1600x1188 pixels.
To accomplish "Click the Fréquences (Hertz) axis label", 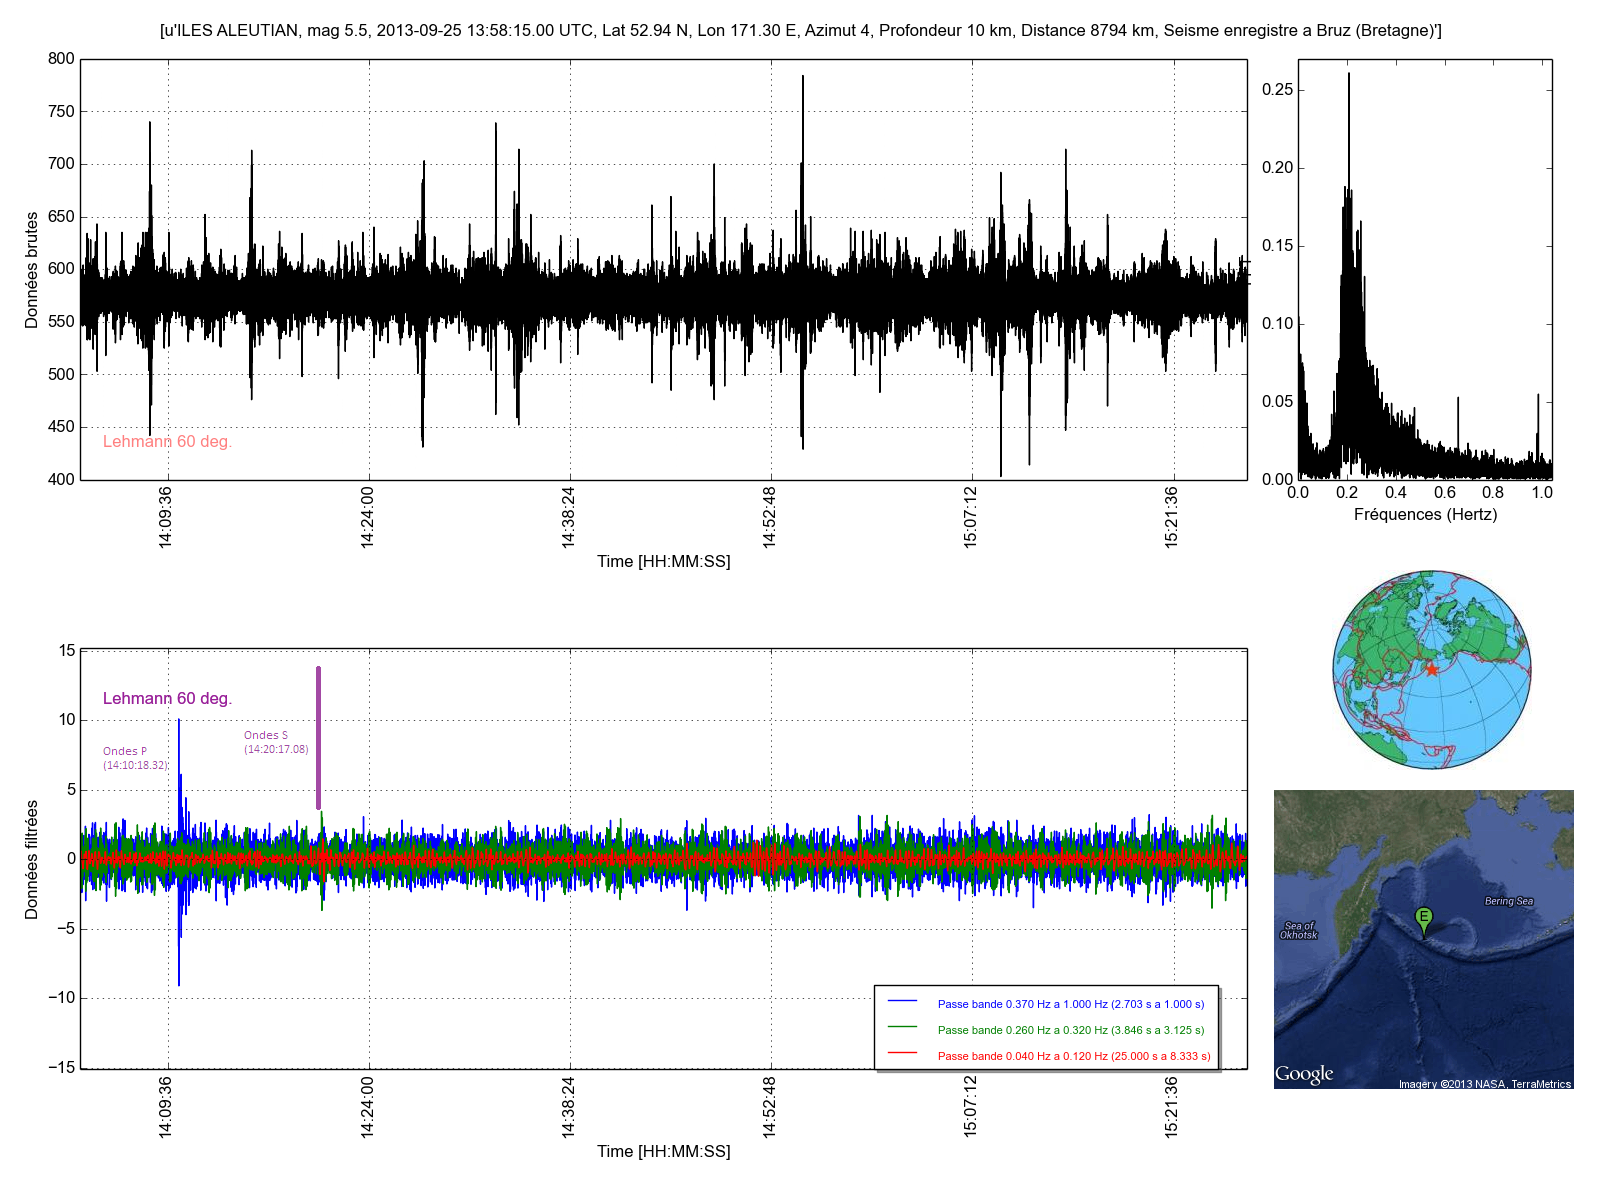I will coord(1425,515).
